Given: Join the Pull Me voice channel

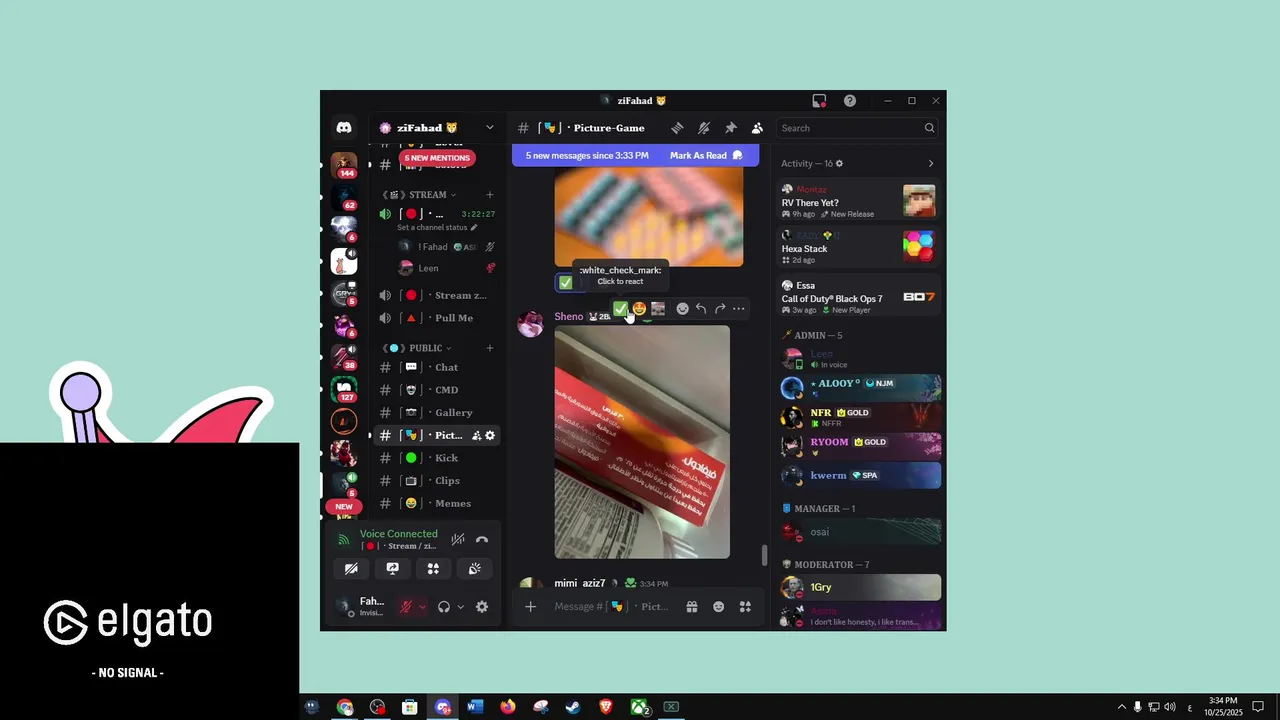Looking at the screenshot, I should (x=436, y=318).
